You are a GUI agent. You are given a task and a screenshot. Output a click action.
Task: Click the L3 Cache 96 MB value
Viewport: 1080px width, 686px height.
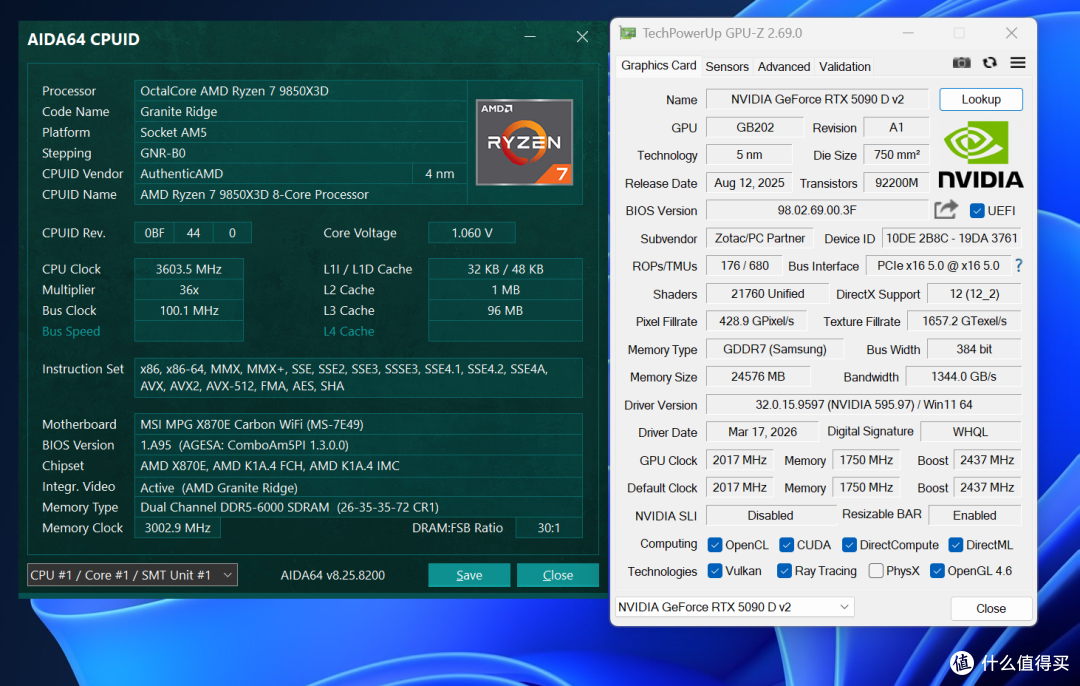point(505,311)
